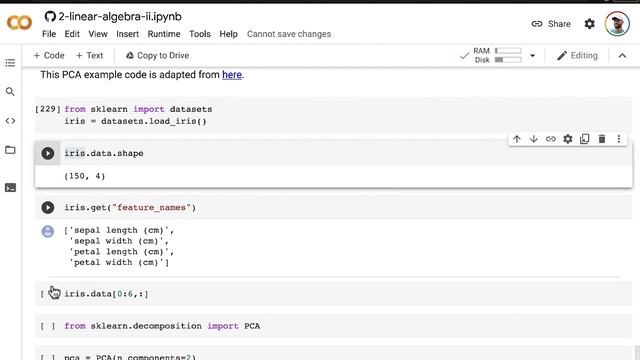Click into the iris.data[0:6,:] code cell
The image size is (640, 360).
coord(333,293)
